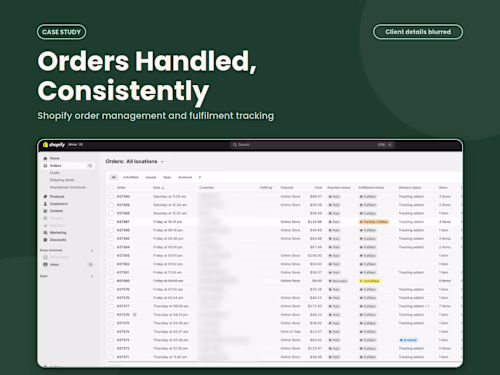This screenshot has height=375, width=500.
Task: Switch to the All orders tab
Action: [x=114, y=177]
